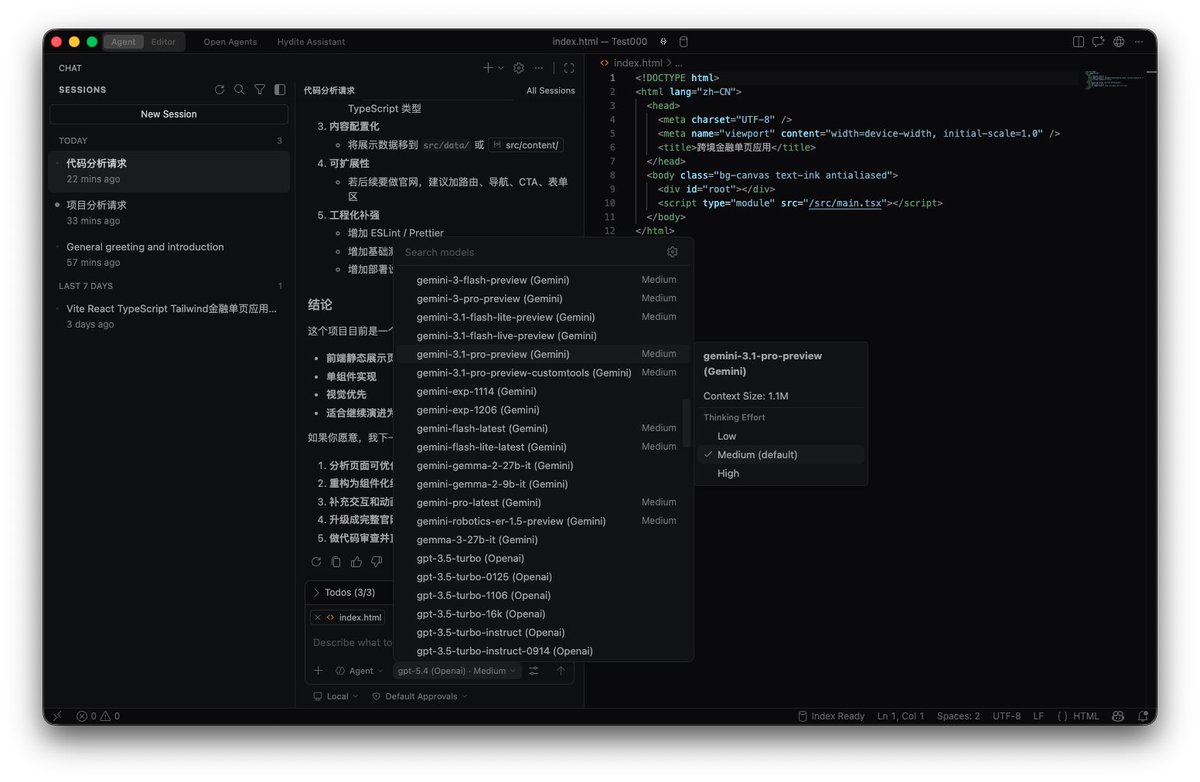Click the model list scrollbar thumb
This screenshot has width=1200, height=782.
[x=686, y=423]
